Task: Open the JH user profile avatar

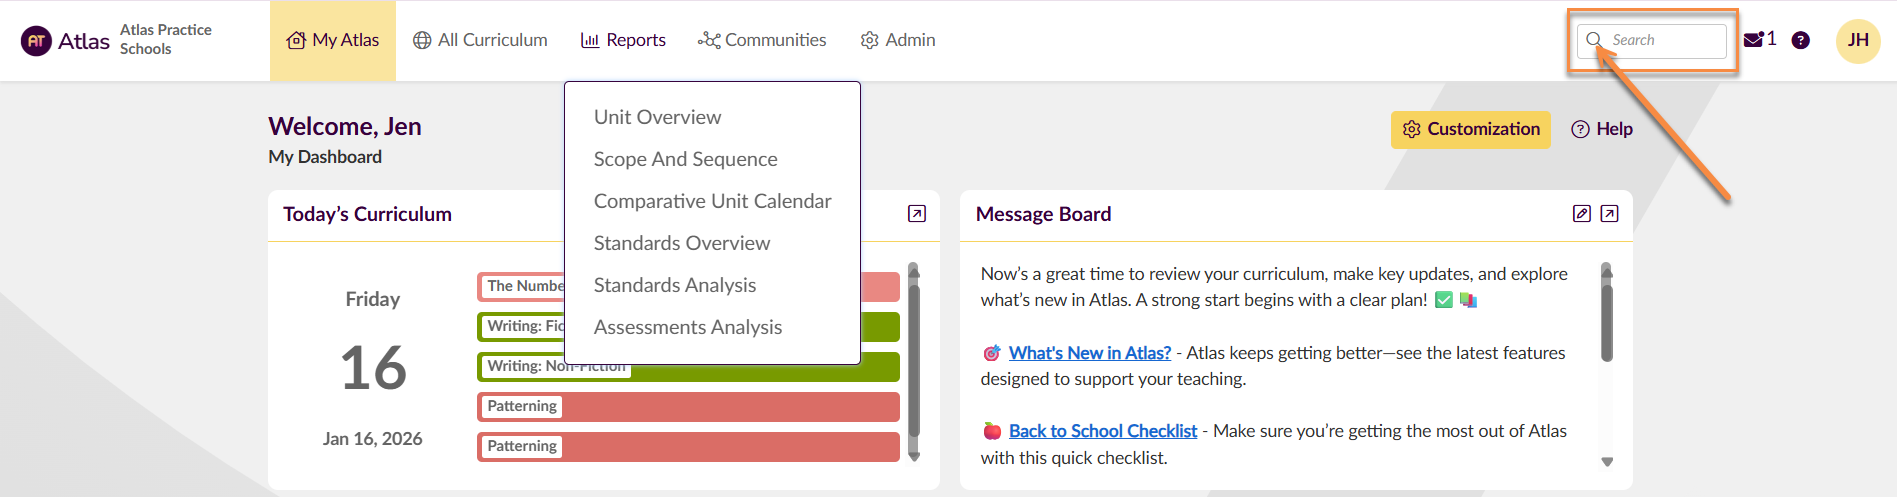Action: (1858, 40)
